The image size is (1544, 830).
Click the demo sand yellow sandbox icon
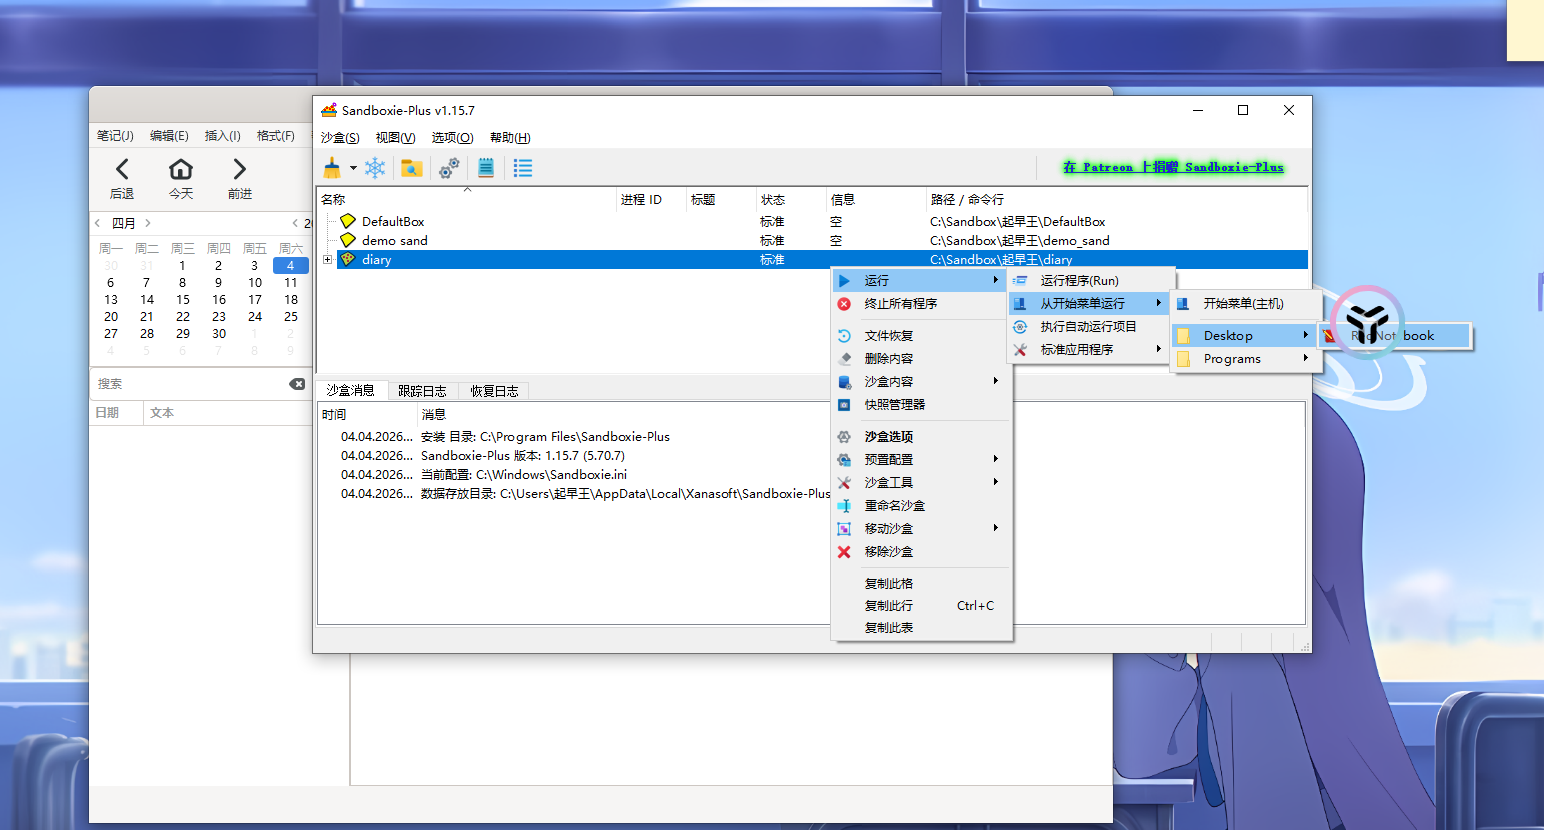pyautogui.click(x=348, y=241)
